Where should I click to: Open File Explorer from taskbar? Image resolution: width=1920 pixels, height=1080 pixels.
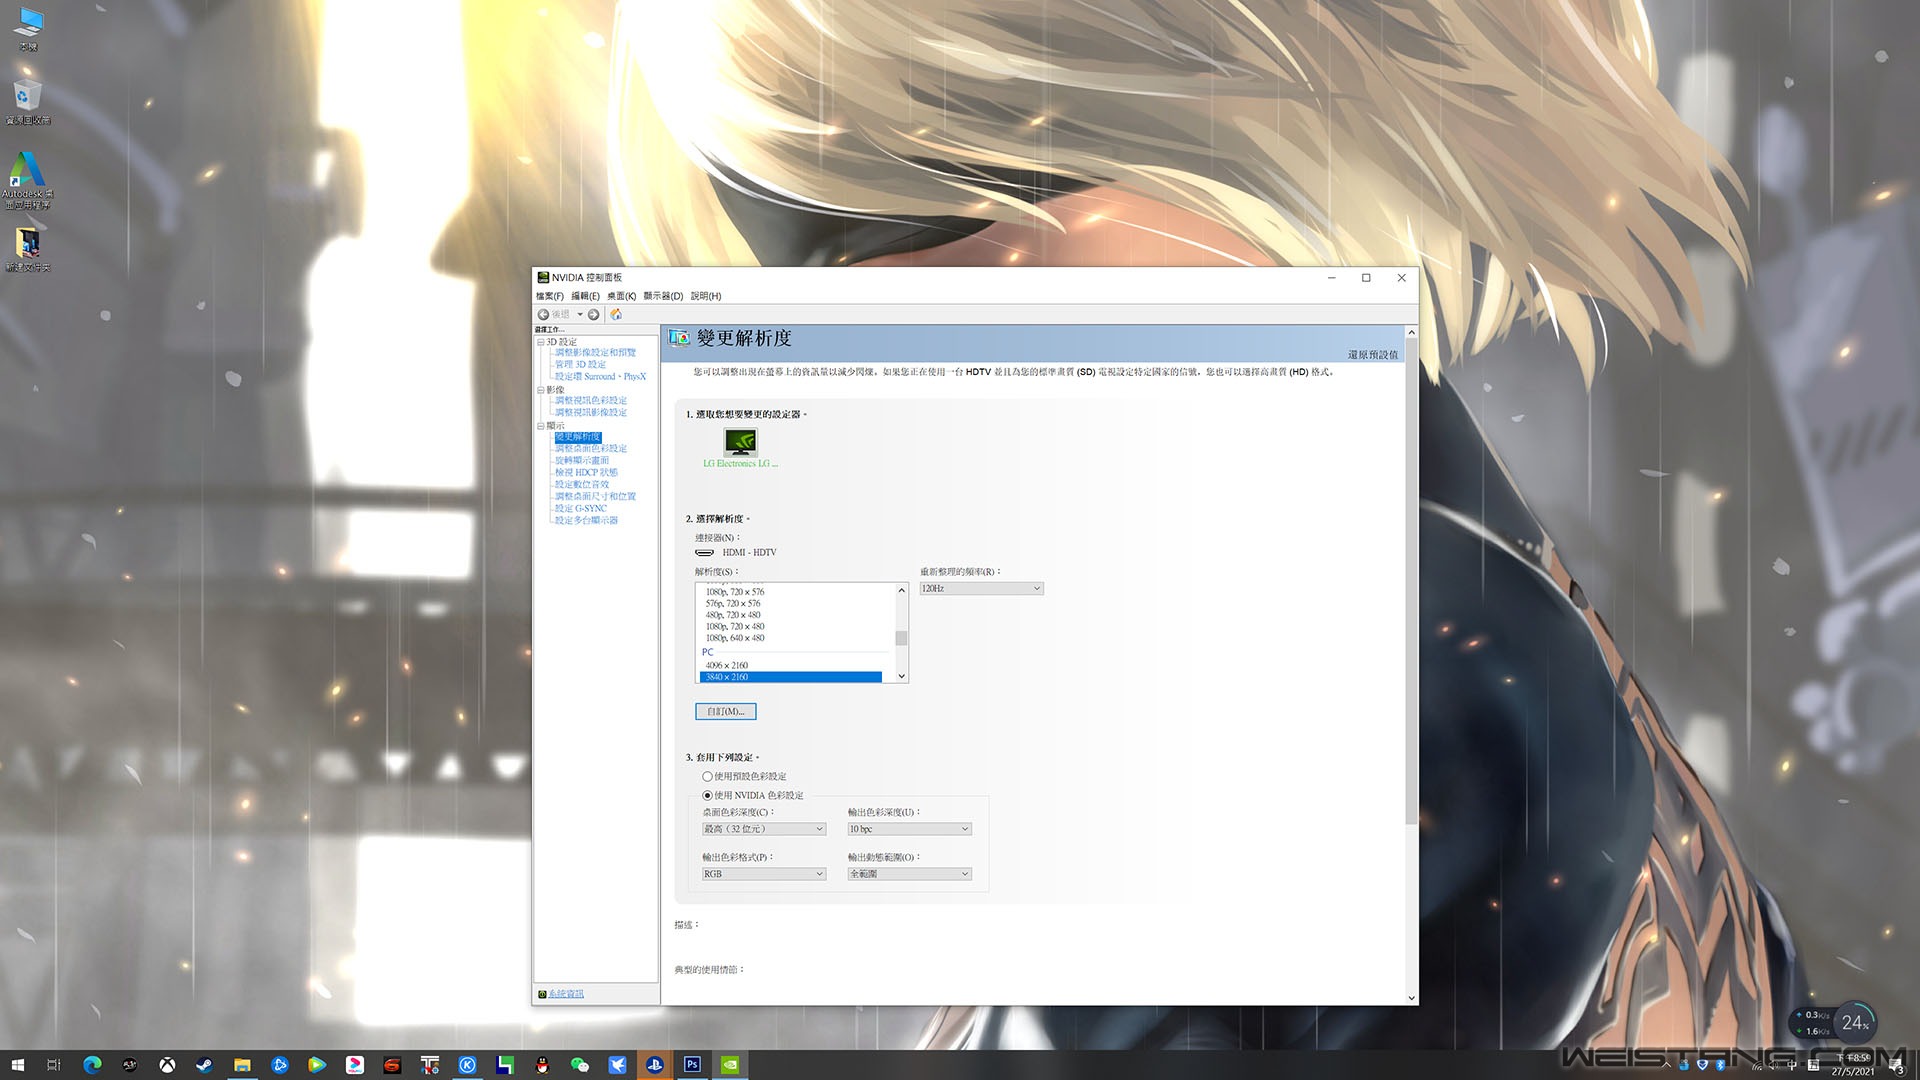[242, 1065]
